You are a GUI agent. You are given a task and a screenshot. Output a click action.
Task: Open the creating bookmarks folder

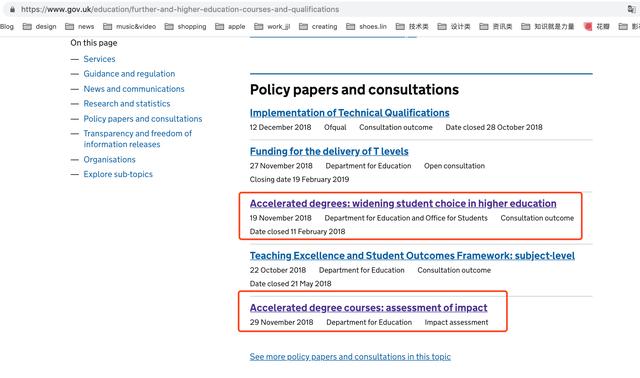318,27
